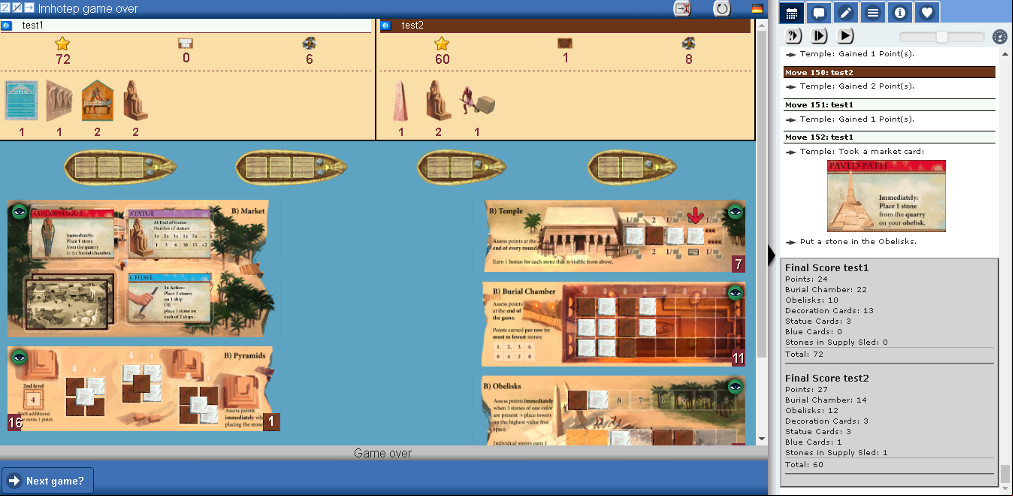Click the question-mark step replay button
Image resolution: width=1013 pixels, height=496 pixels.
(793, 36)
